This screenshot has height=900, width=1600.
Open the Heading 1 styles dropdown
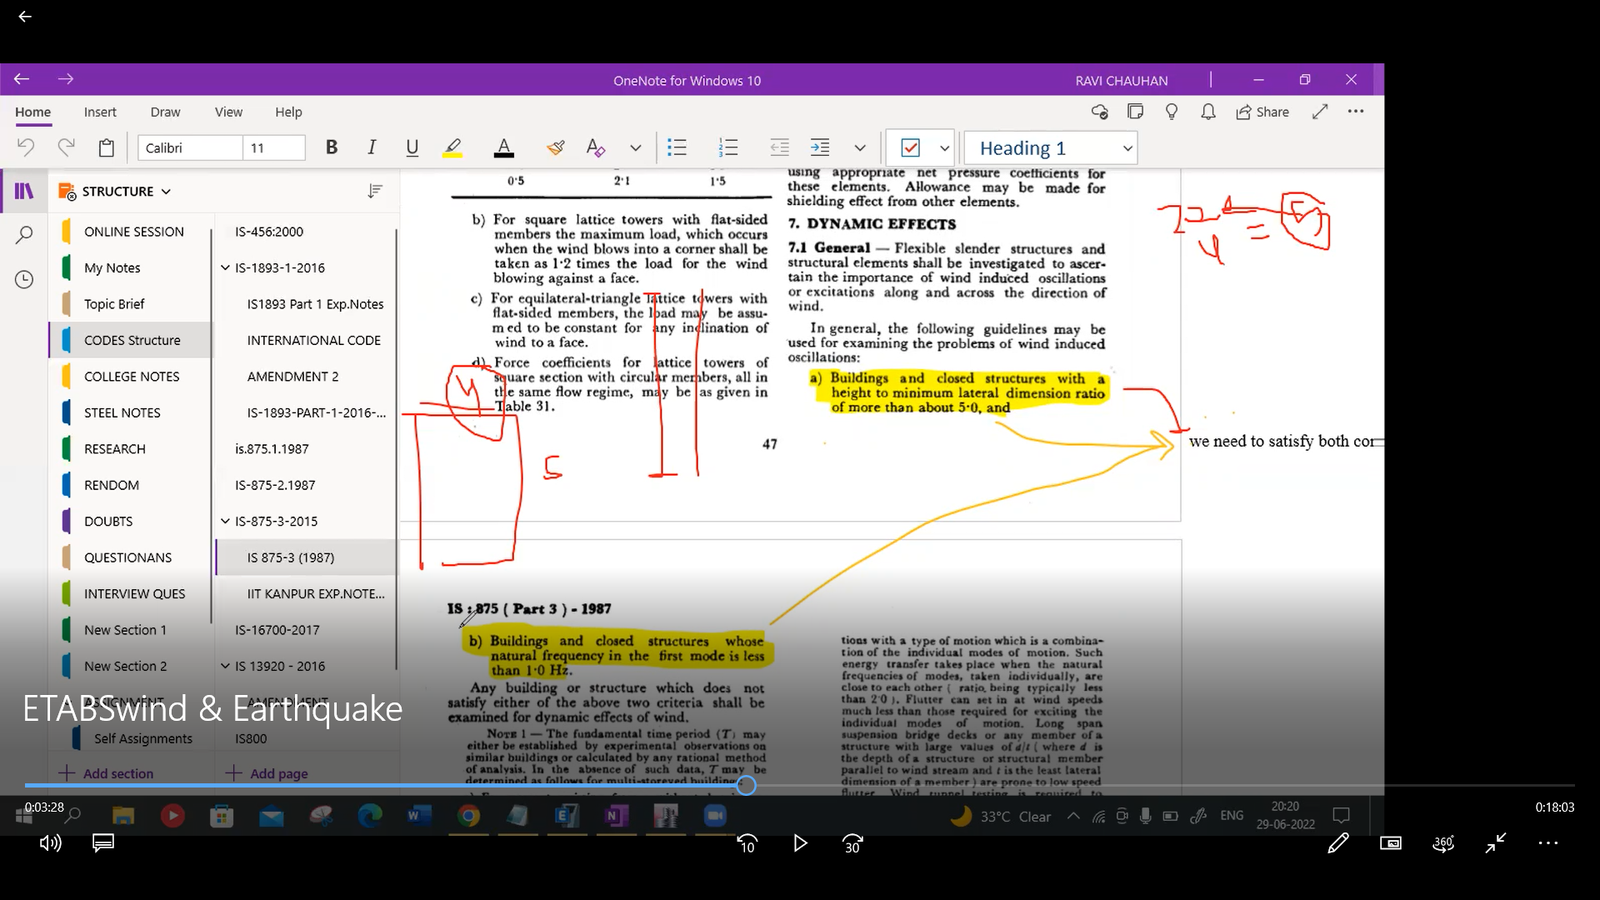[x=1051, y=148]
